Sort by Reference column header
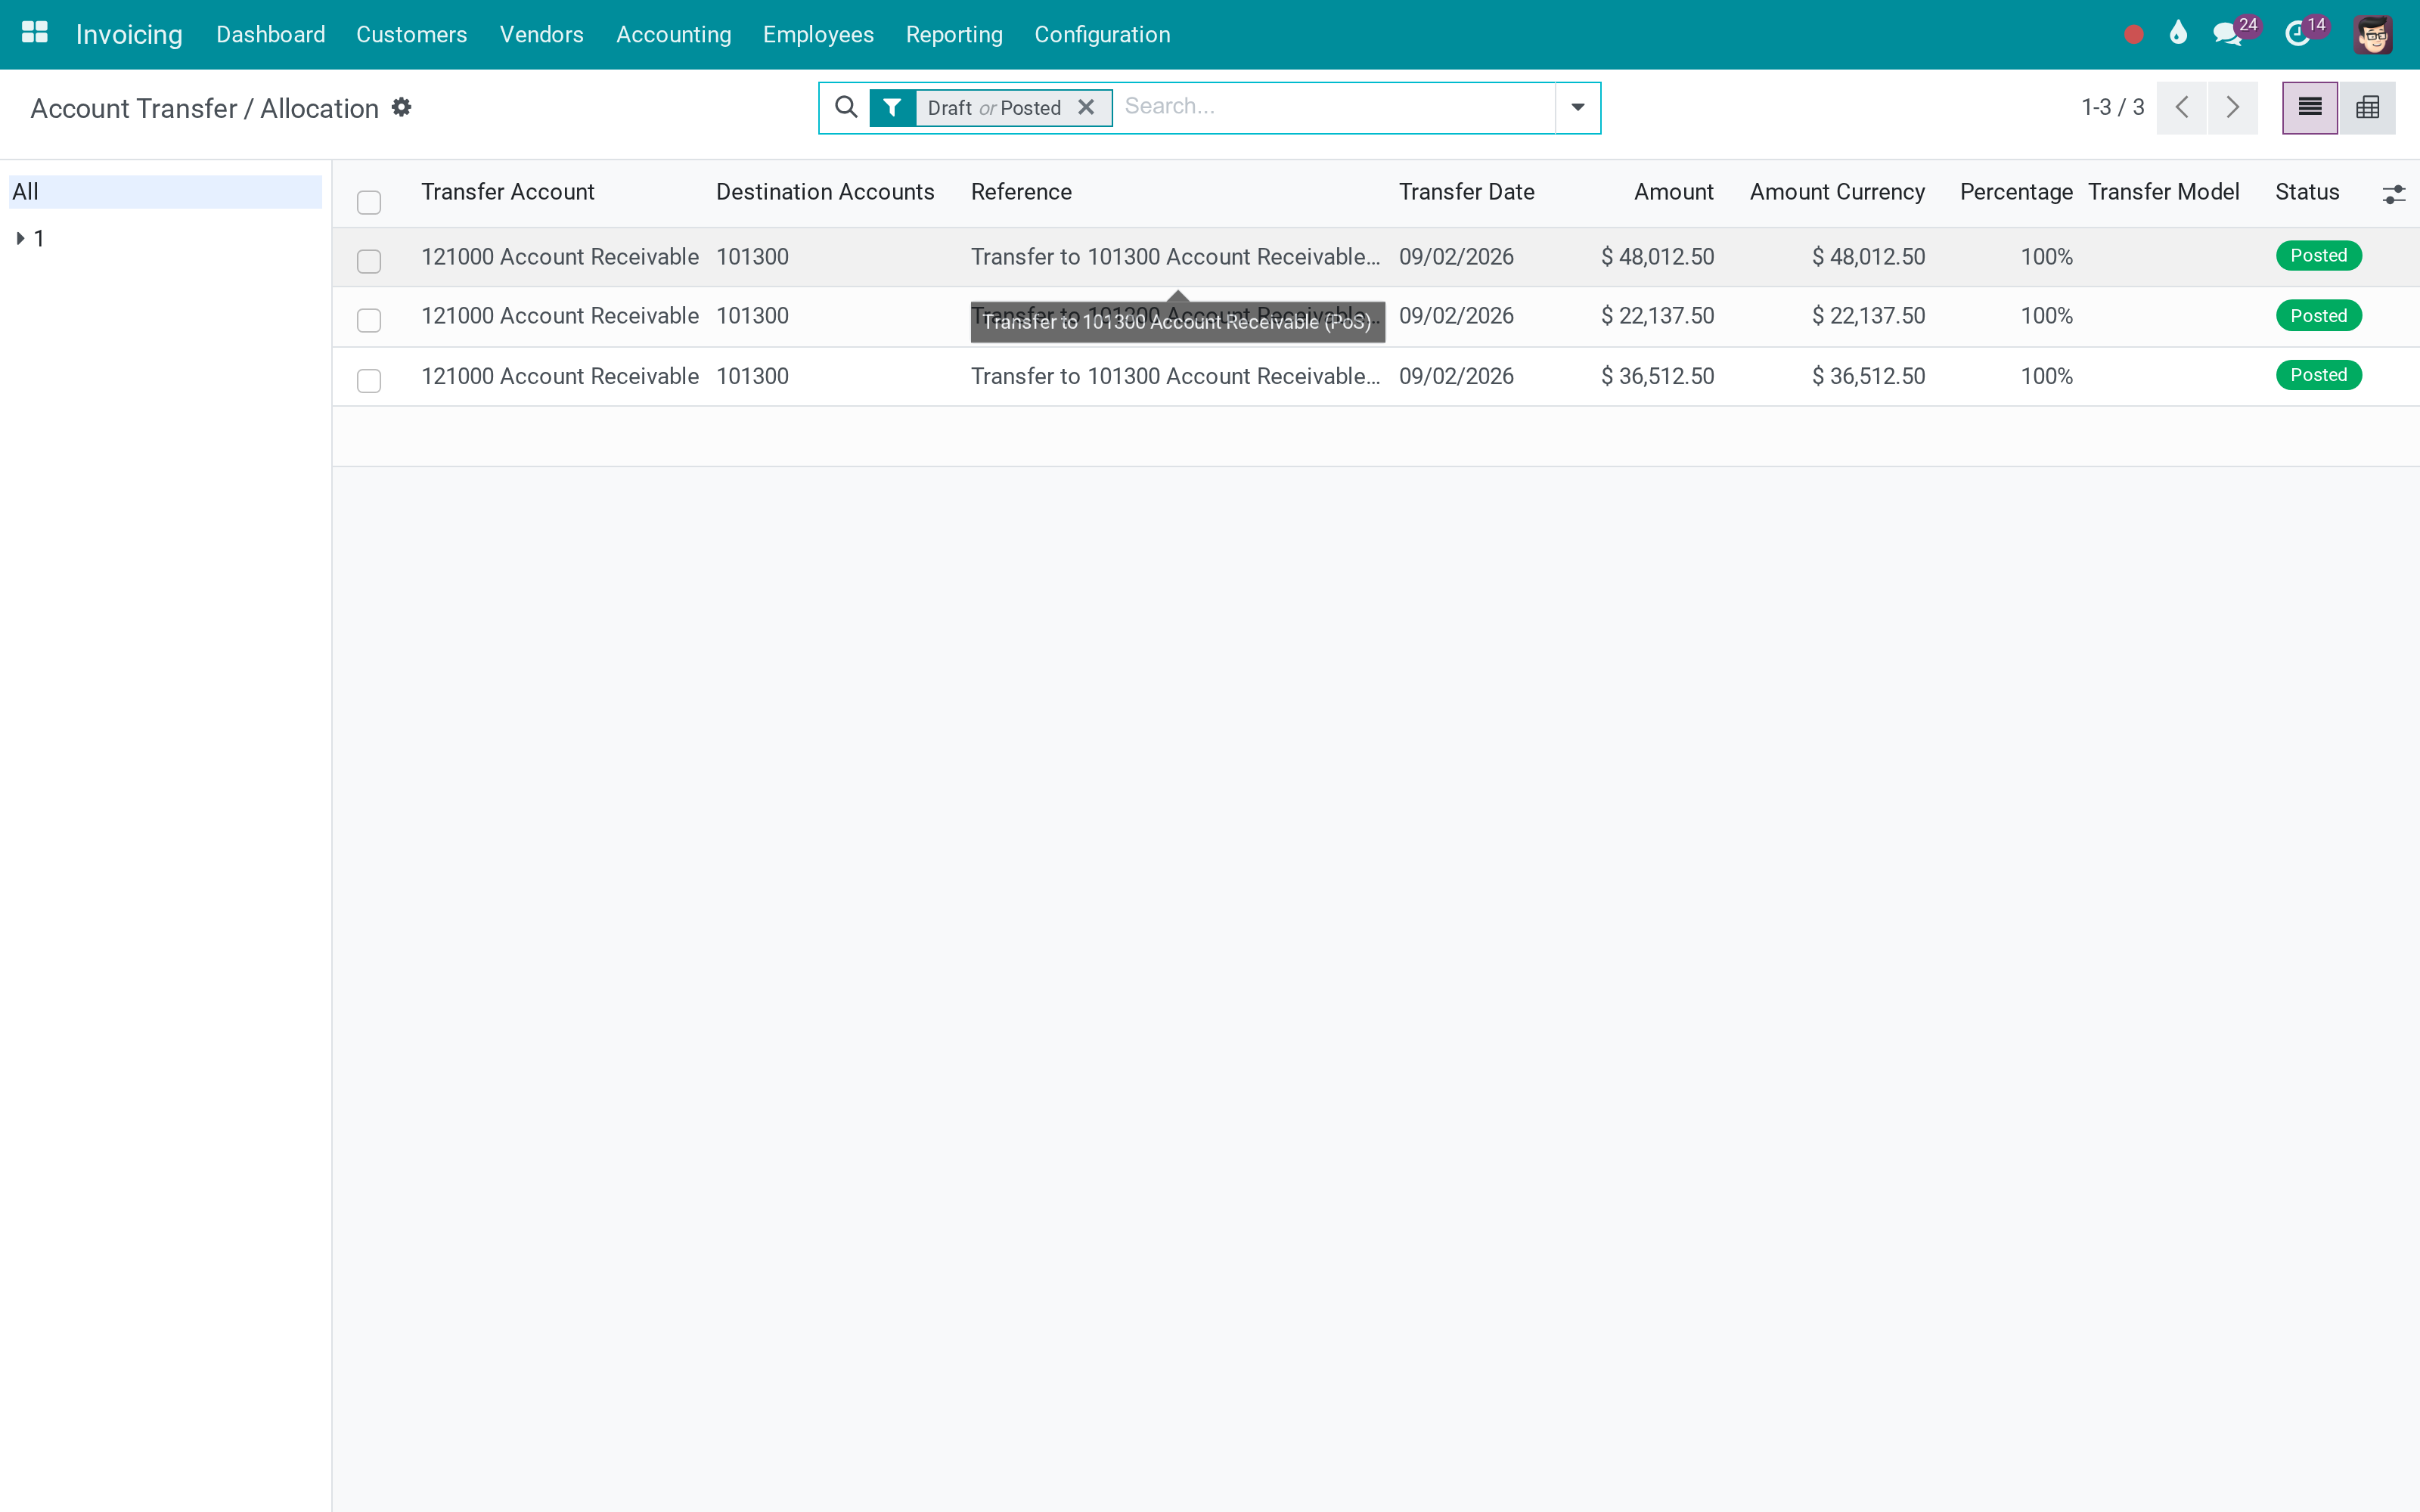Image resolution: width=2420 pixels, height=1512 pixels. (x=1021, y=192)
